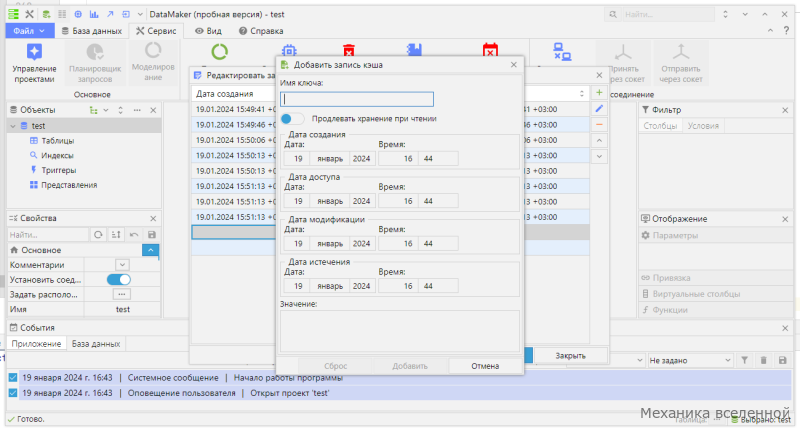Click the save icon in Свойства toolbar
800x431 pixels.
point(152,235)
